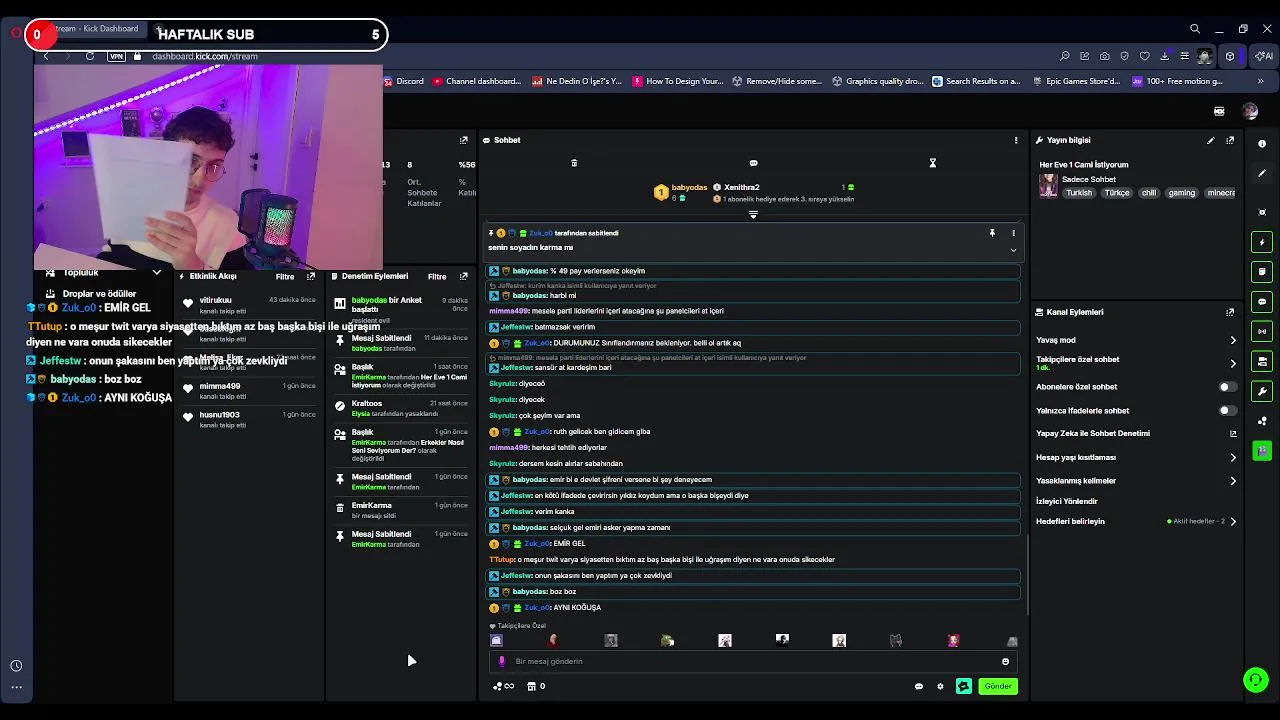
Task: Pop out Denetim Eylemleri panel
Action: point(463,277)
